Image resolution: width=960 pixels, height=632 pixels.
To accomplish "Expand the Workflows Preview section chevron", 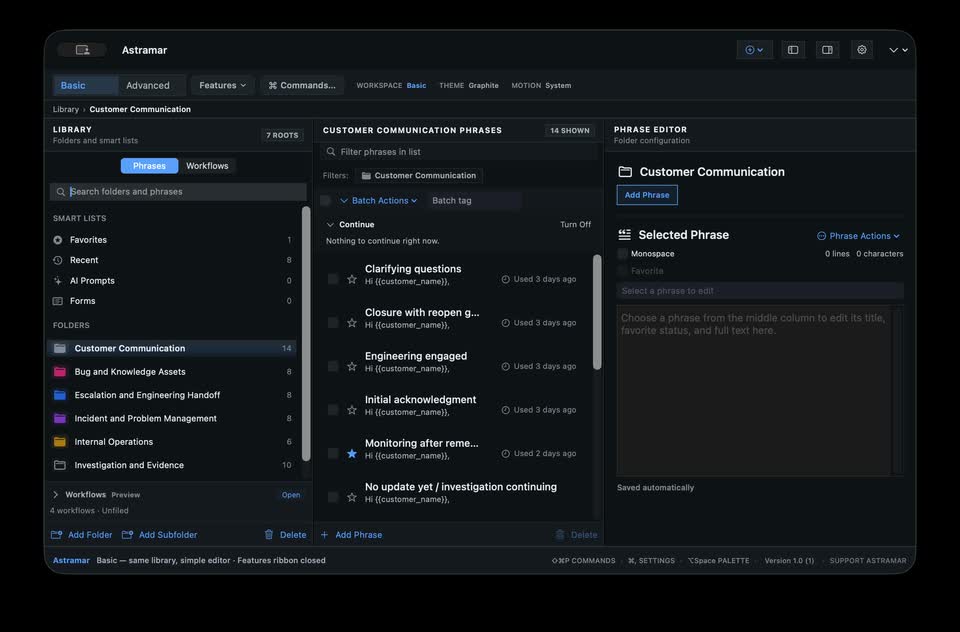I will point(56,495).
